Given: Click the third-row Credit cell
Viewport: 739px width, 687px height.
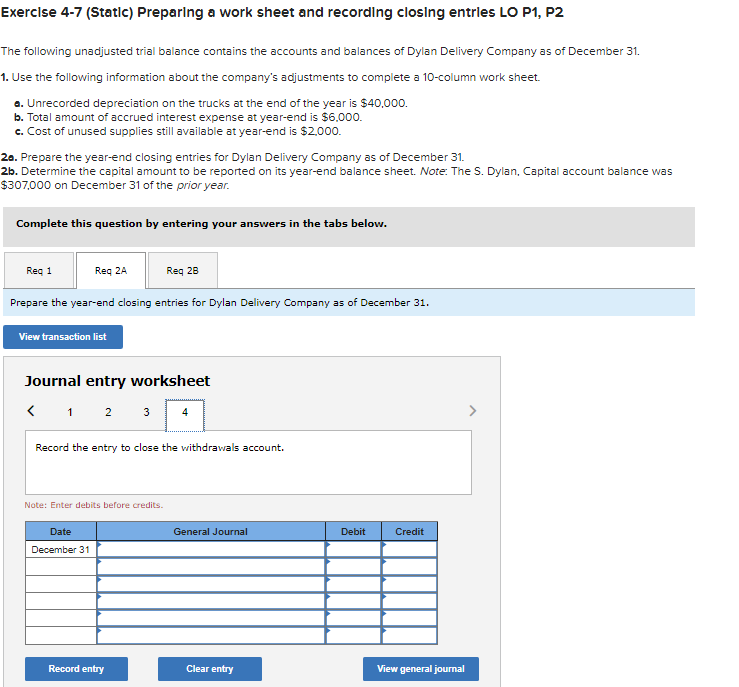Looking at the screenshot, I should (409, 584).
